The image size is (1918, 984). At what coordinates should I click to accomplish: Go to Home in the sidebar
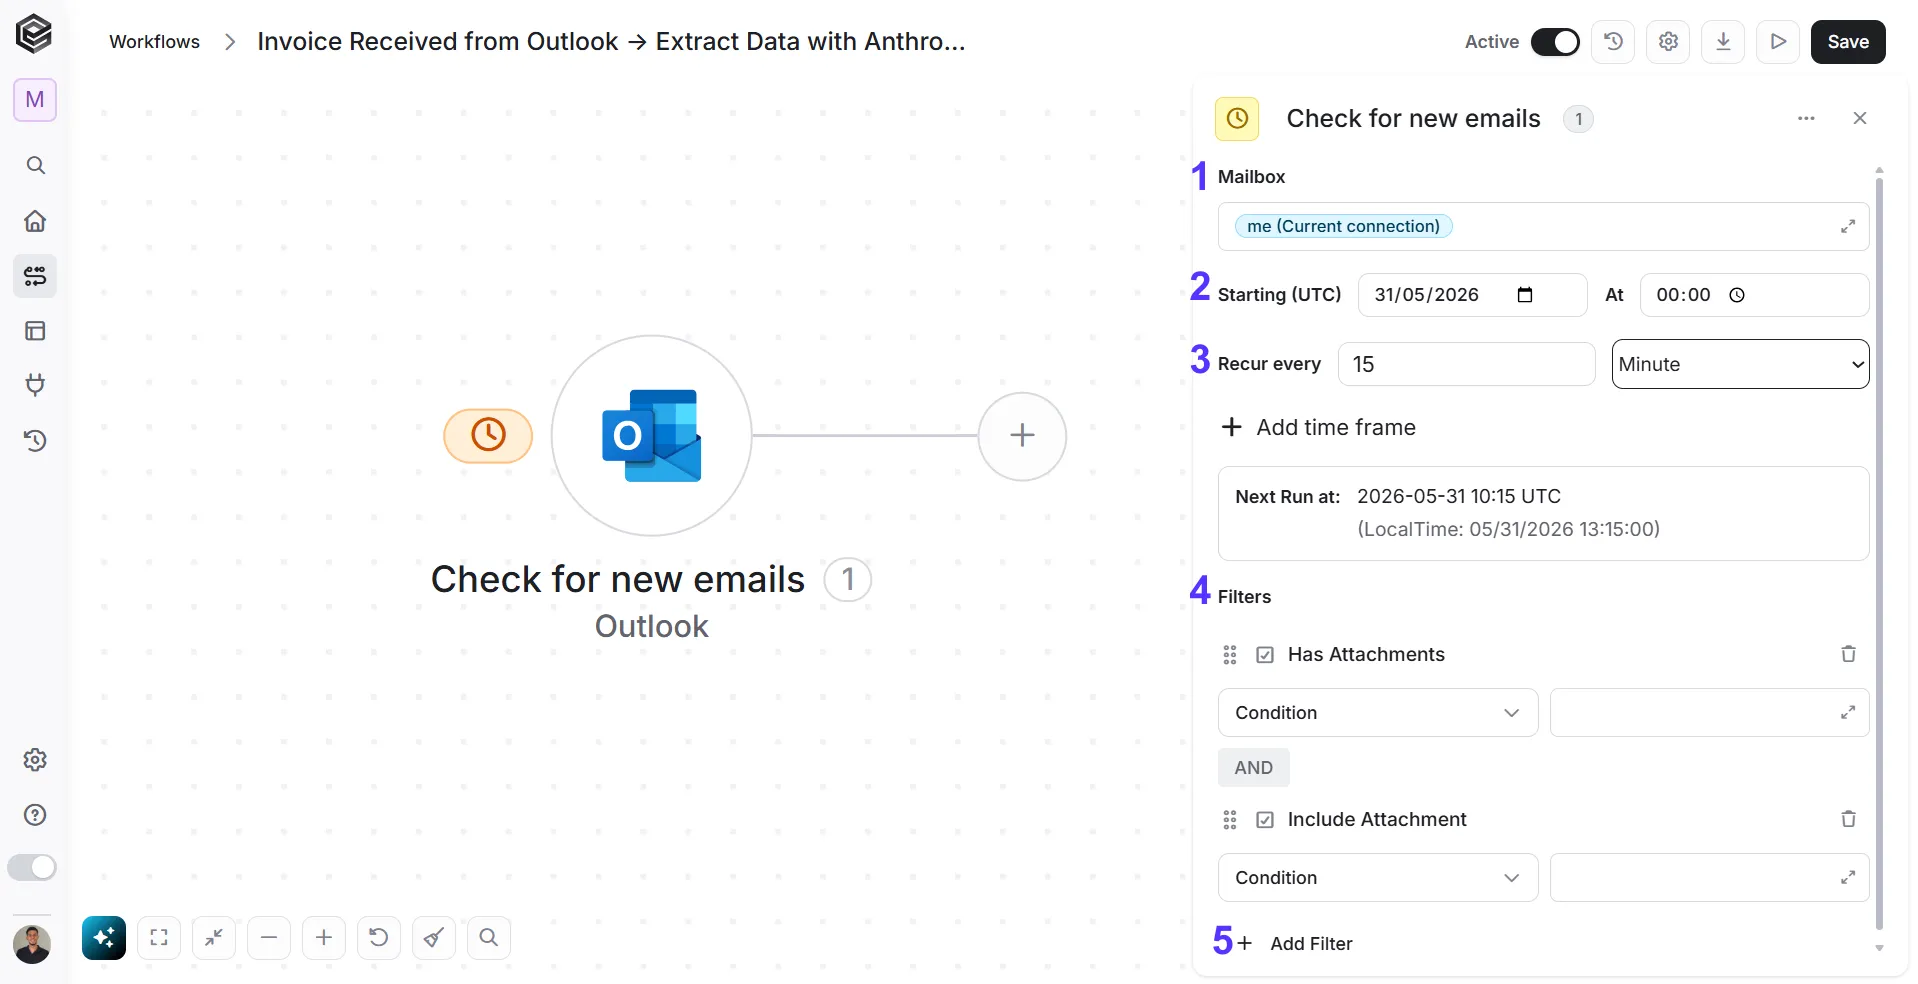[35, 221]
